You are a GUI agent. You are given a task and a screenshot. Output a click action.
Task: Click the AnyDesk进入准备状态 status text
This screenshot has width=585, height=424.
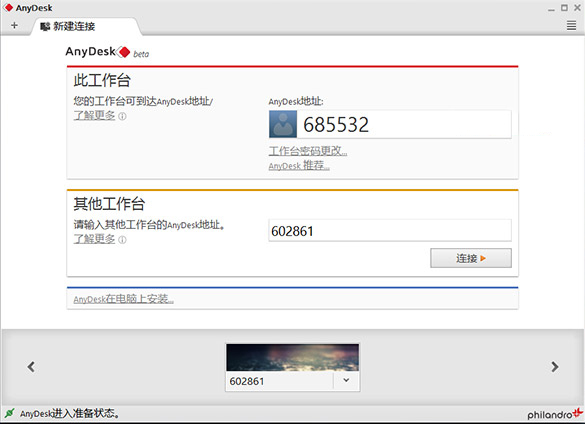coord(70,414)
